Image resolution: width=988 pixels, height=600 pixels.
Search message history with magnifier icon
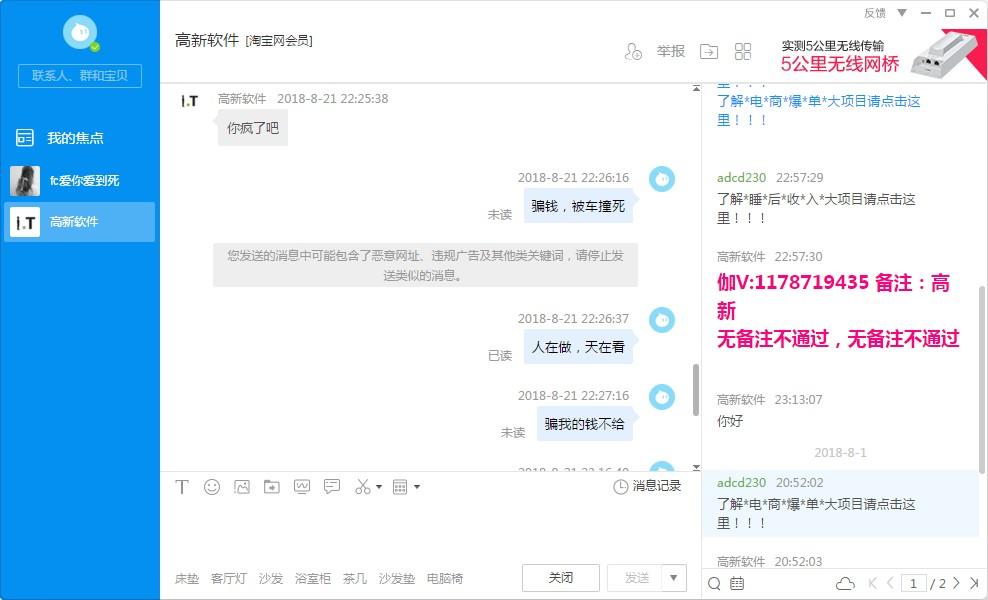pyautogui.click(x=714, y=583)
